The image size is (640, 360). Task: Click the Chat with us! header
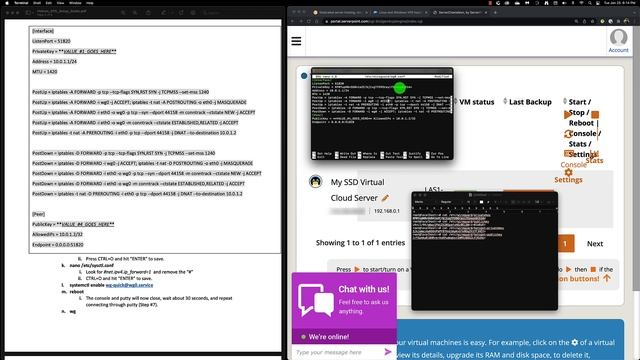pyautogui.click(x=364, y=289)
